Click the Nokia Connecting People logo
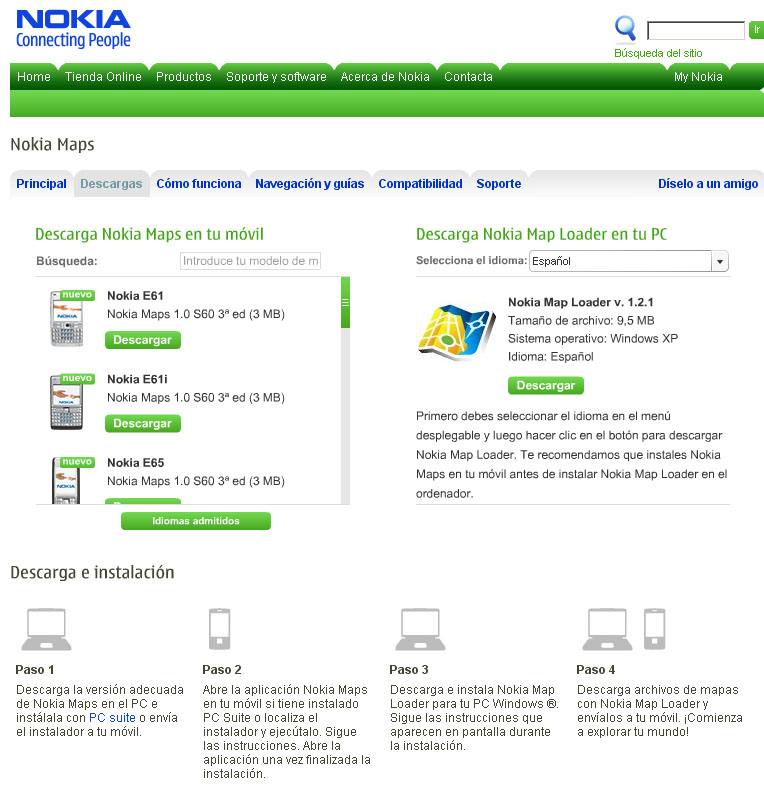Viewport: 764px width, 792px height. [x=73, y=29]
